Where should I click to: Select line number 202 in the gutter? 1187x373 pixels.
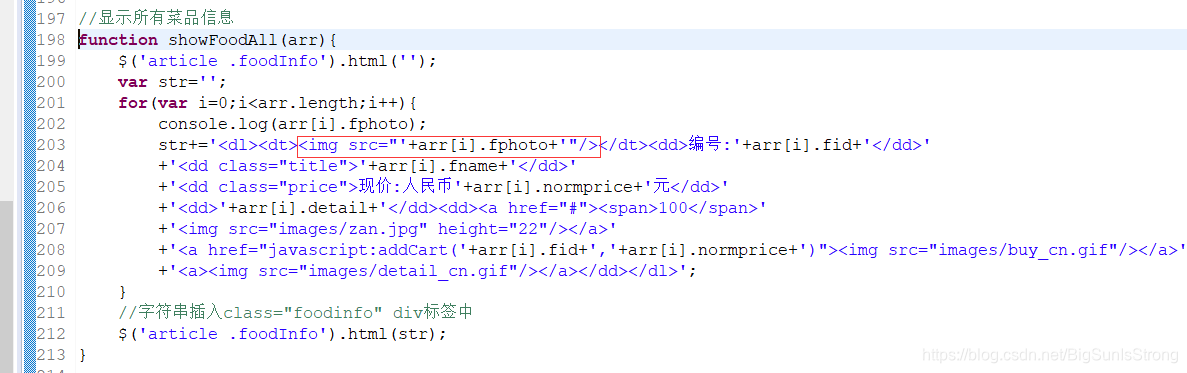(51, 123)
